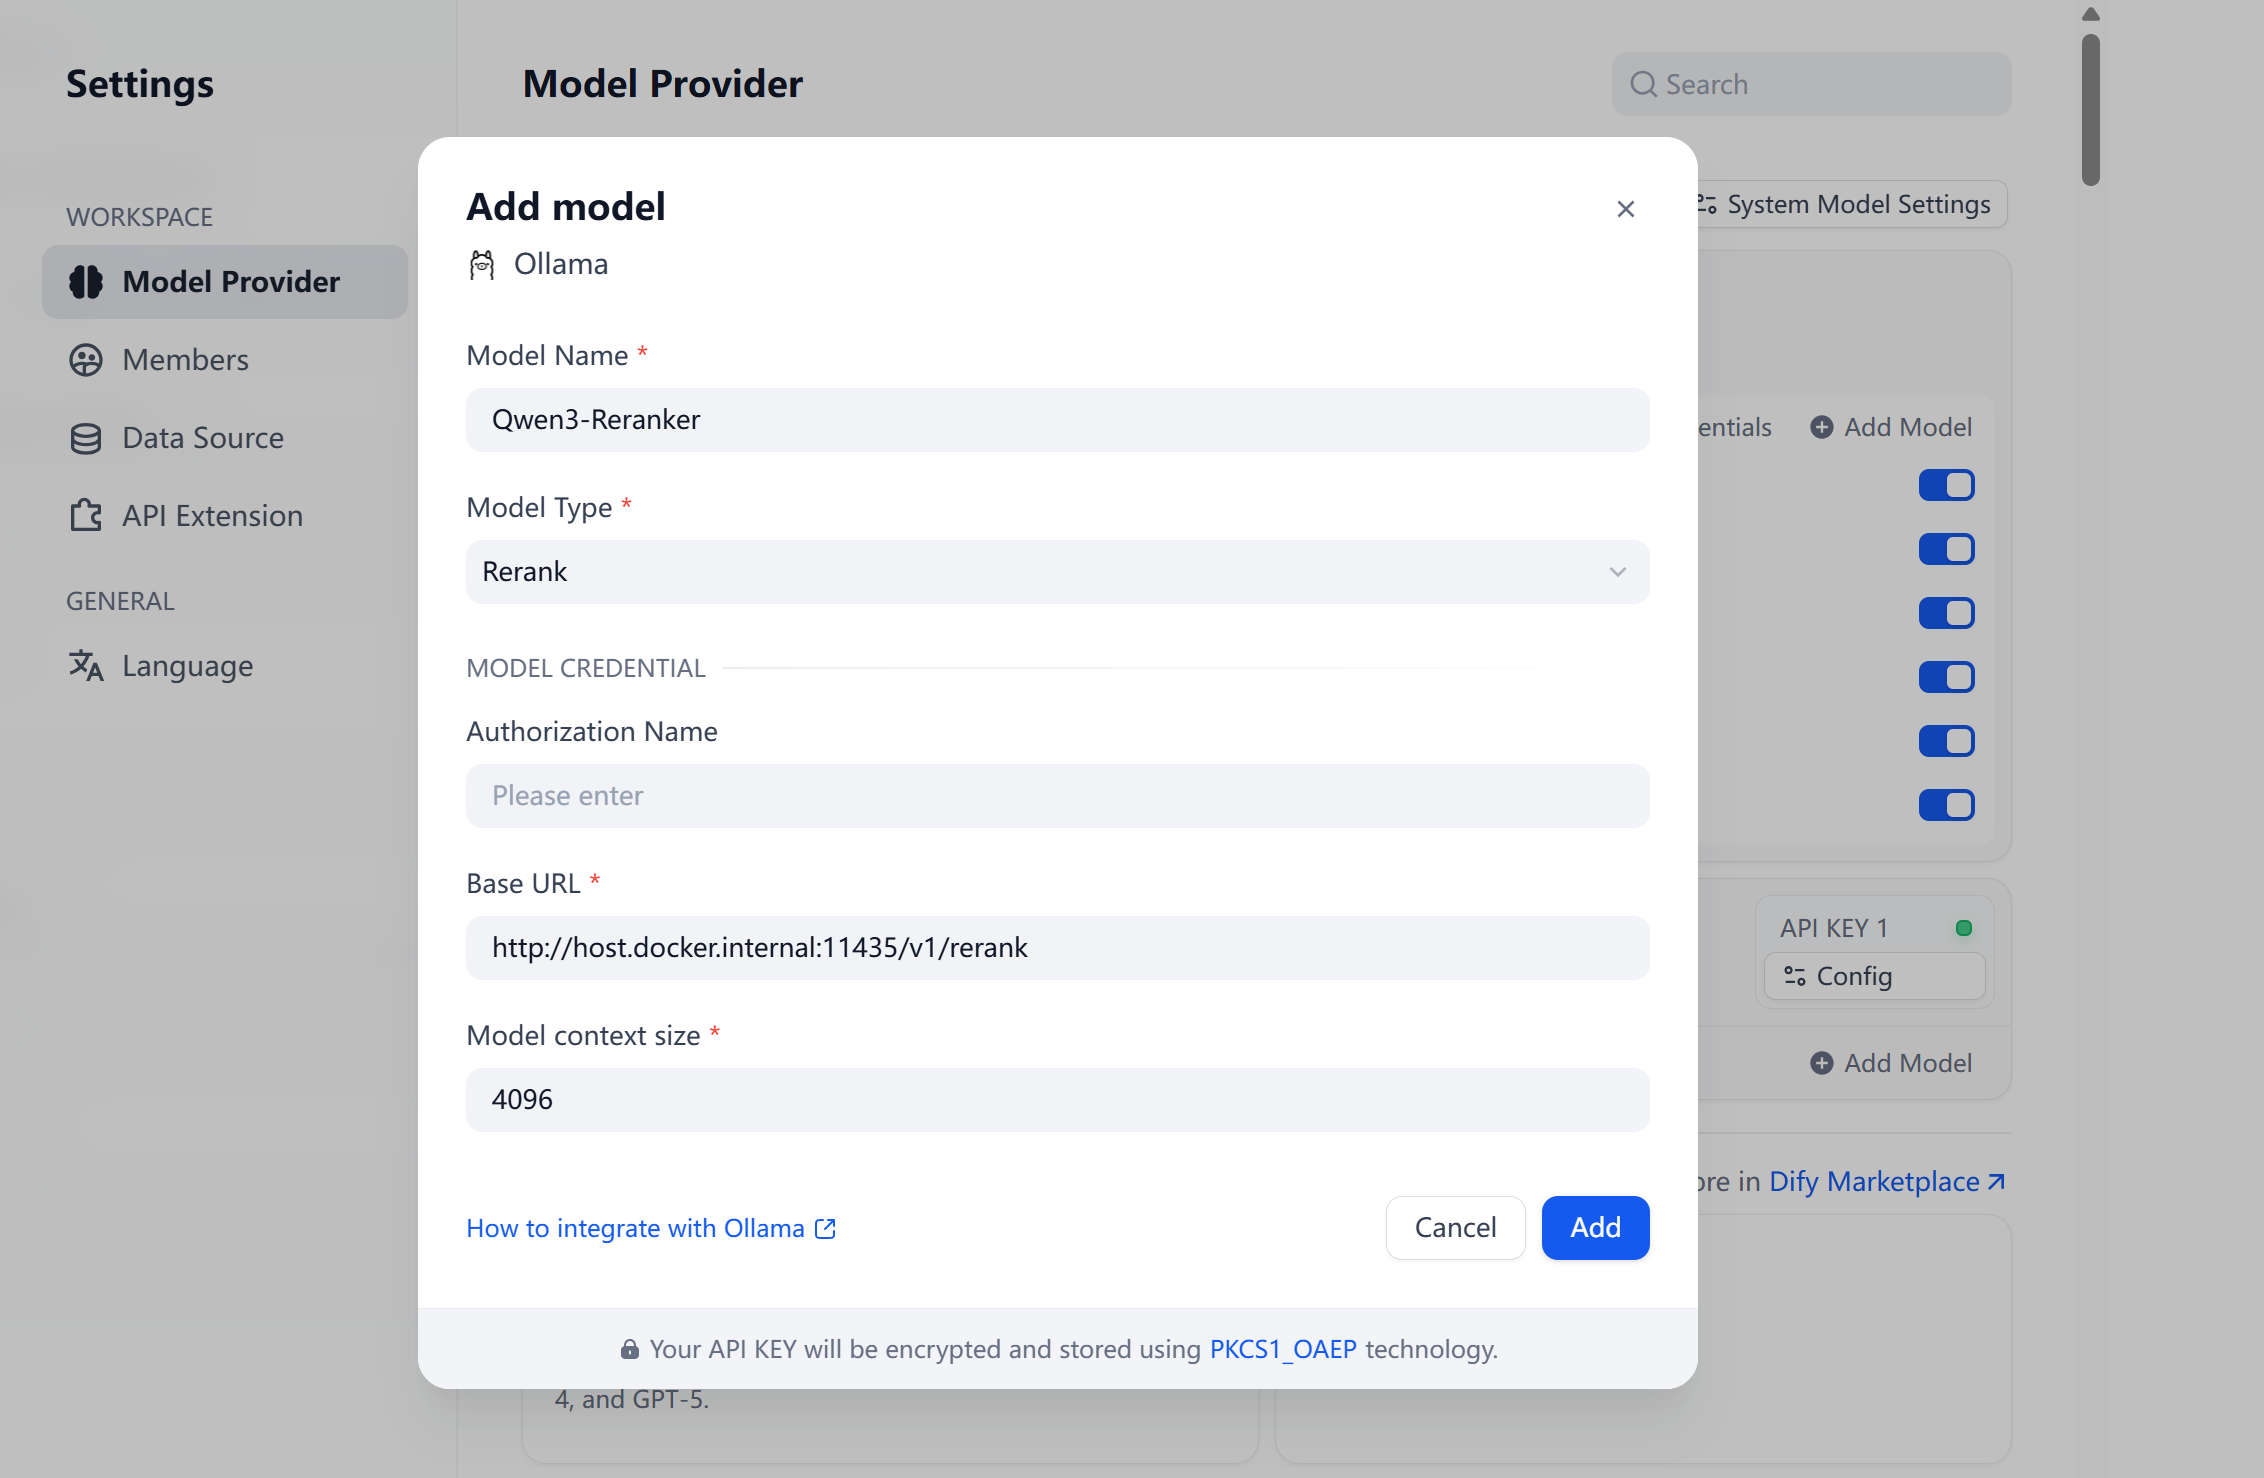The height and width of the screenshot is (1478, 2264).
Task: Open the Model Type dropdown
Action: [1057, 572]
